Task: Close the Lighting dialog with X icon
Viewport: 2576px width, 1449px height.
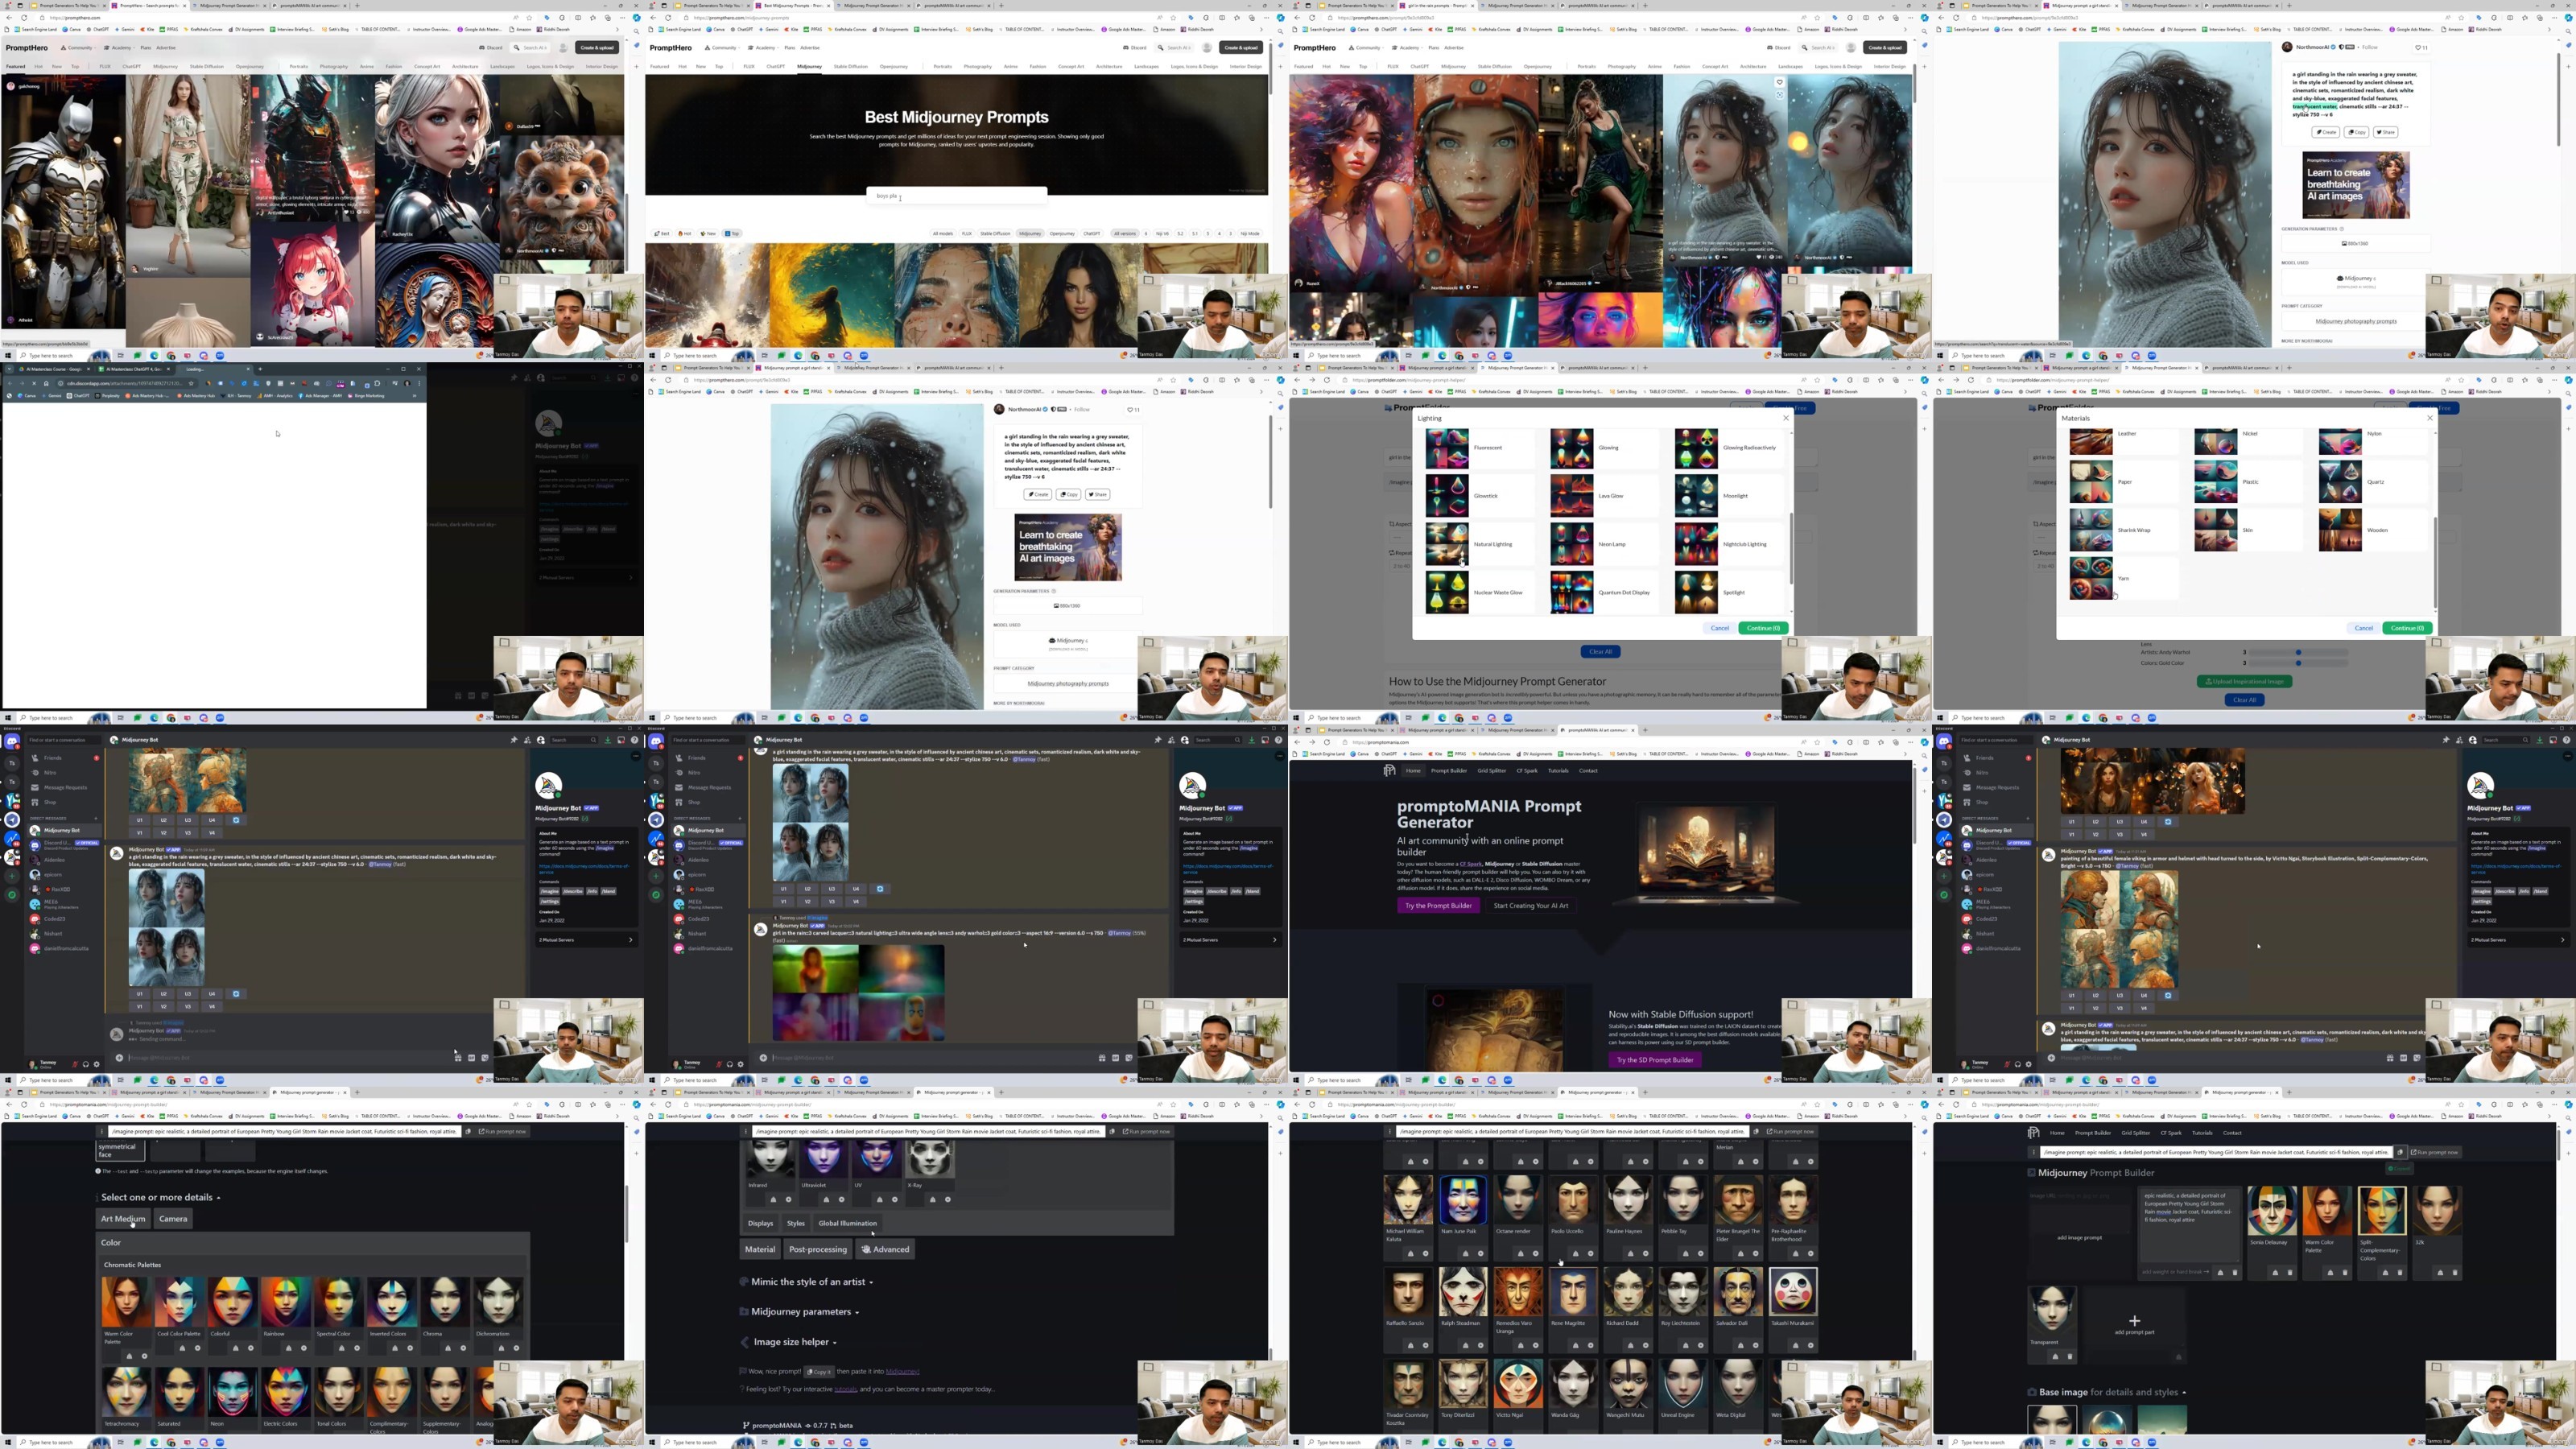Action: [1786, 418]
